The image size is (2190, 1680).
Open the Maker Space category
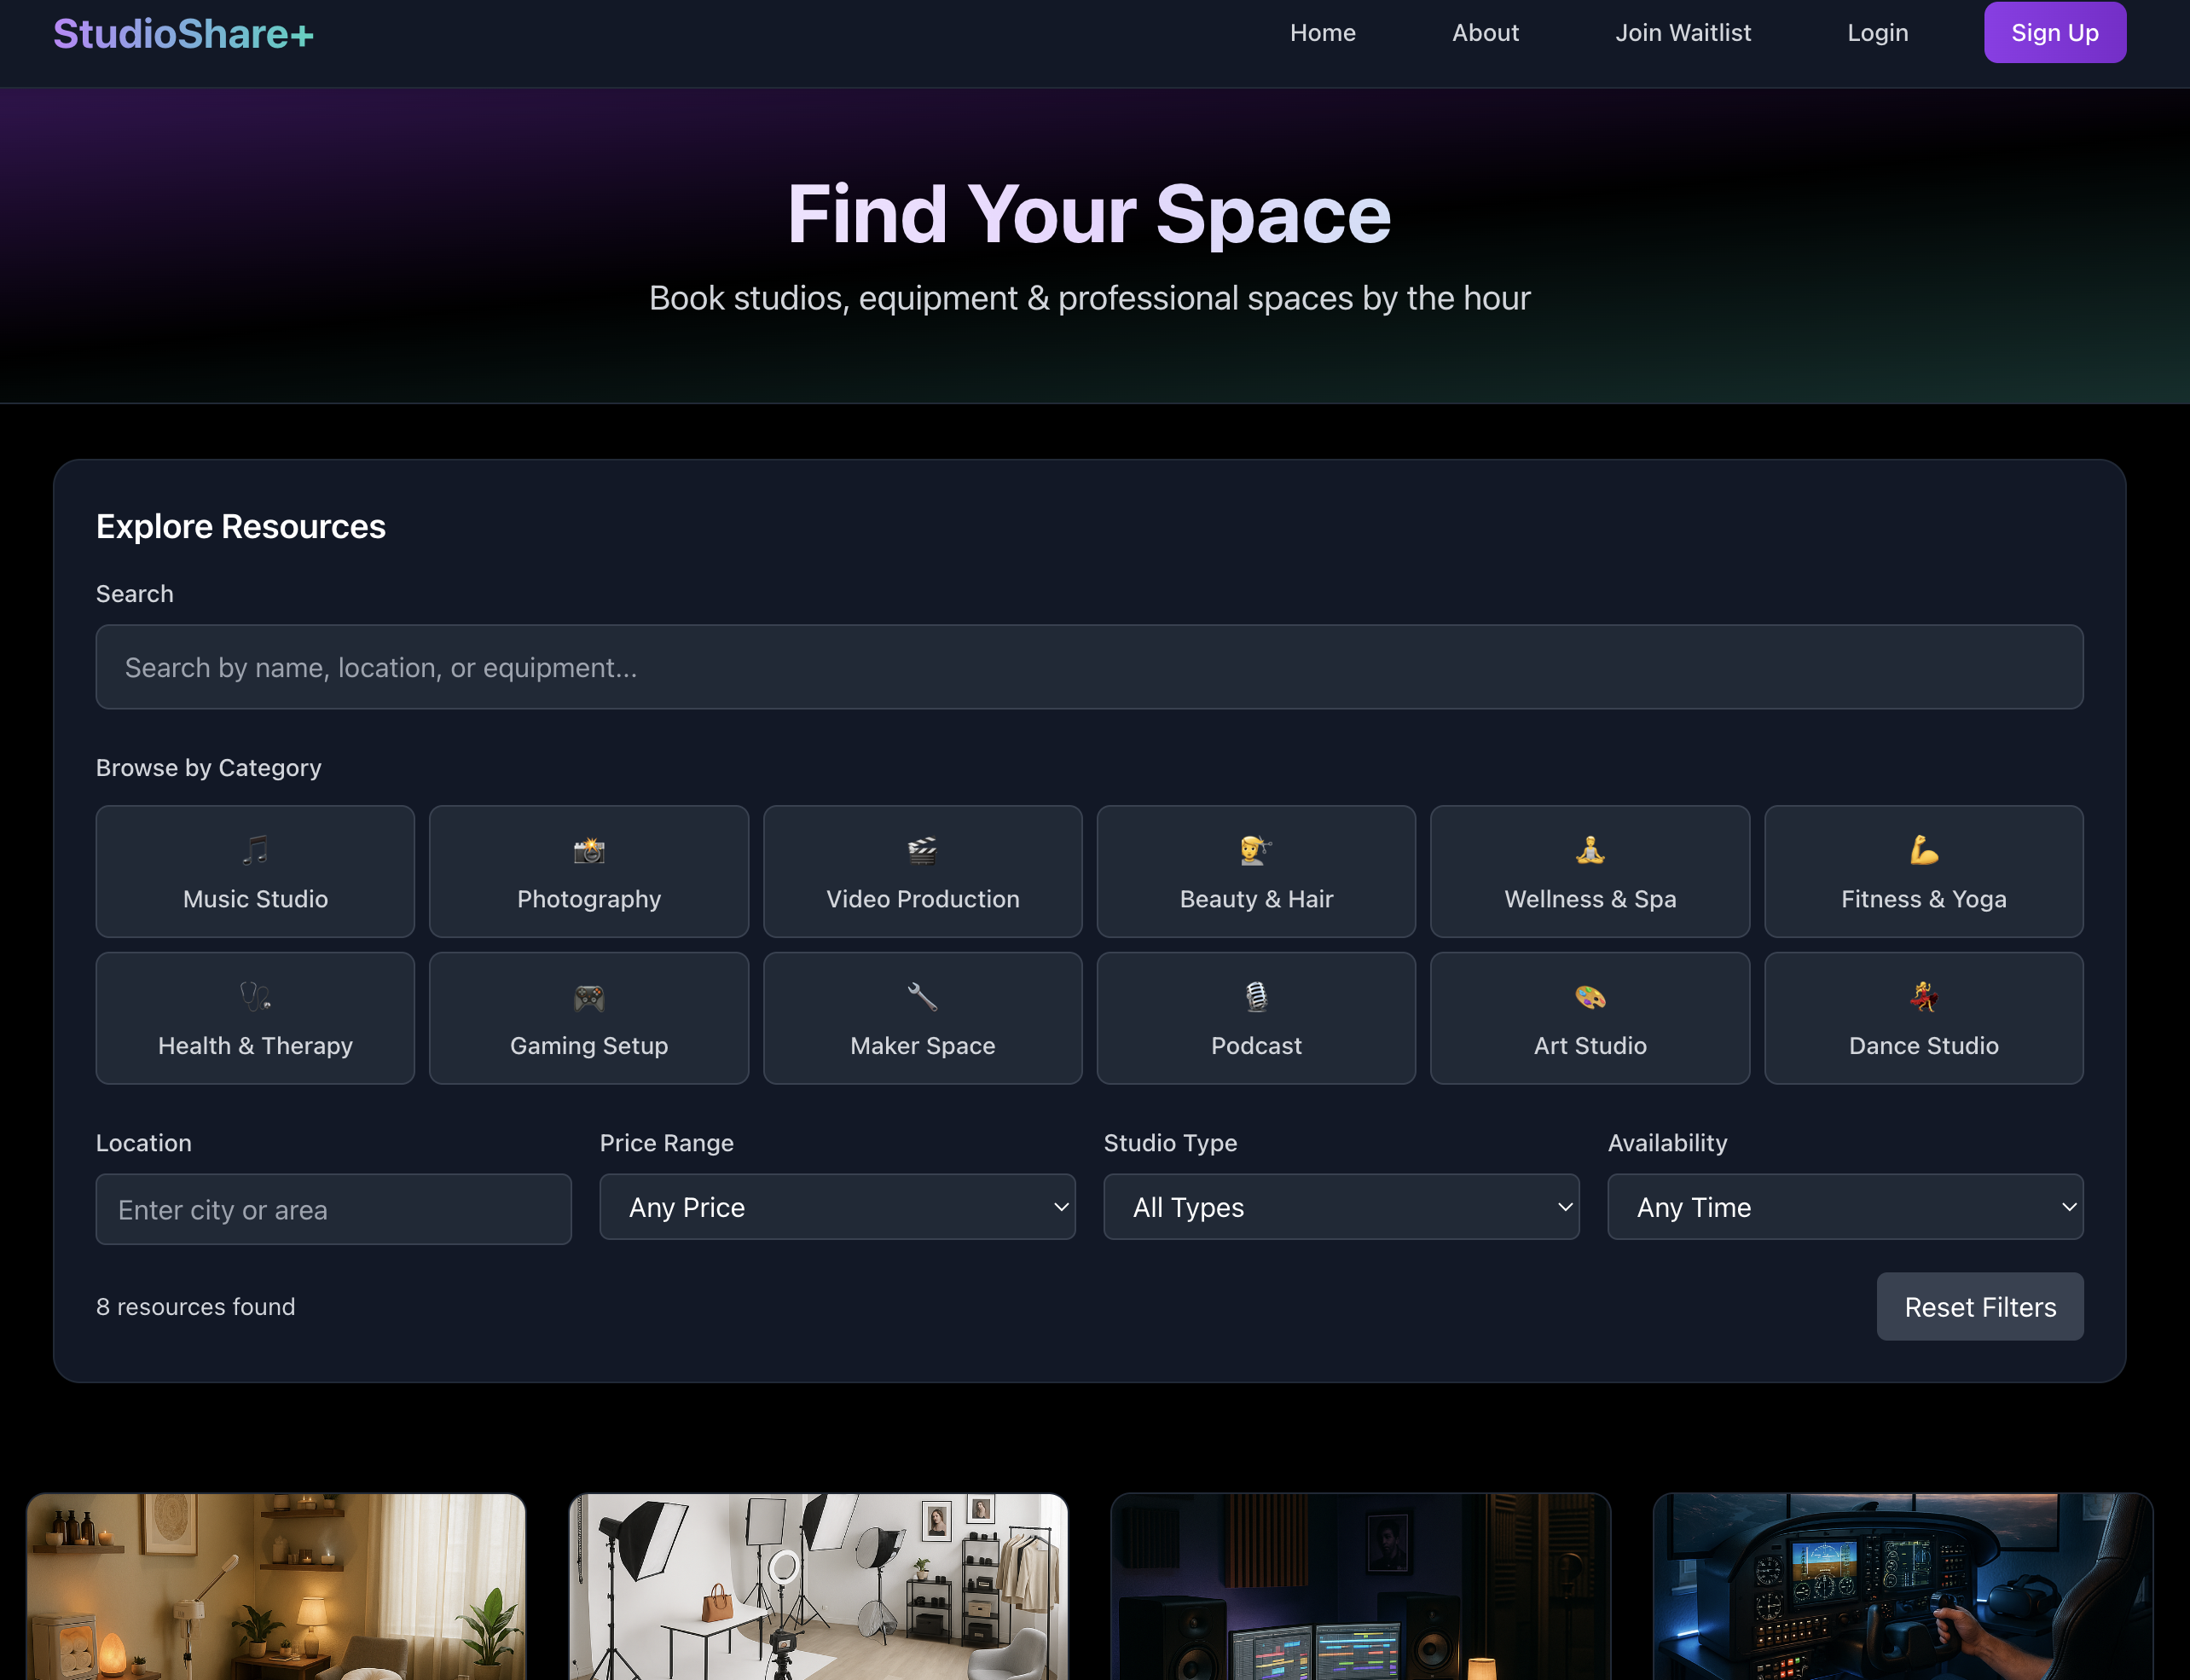(x=922, y=1018)
